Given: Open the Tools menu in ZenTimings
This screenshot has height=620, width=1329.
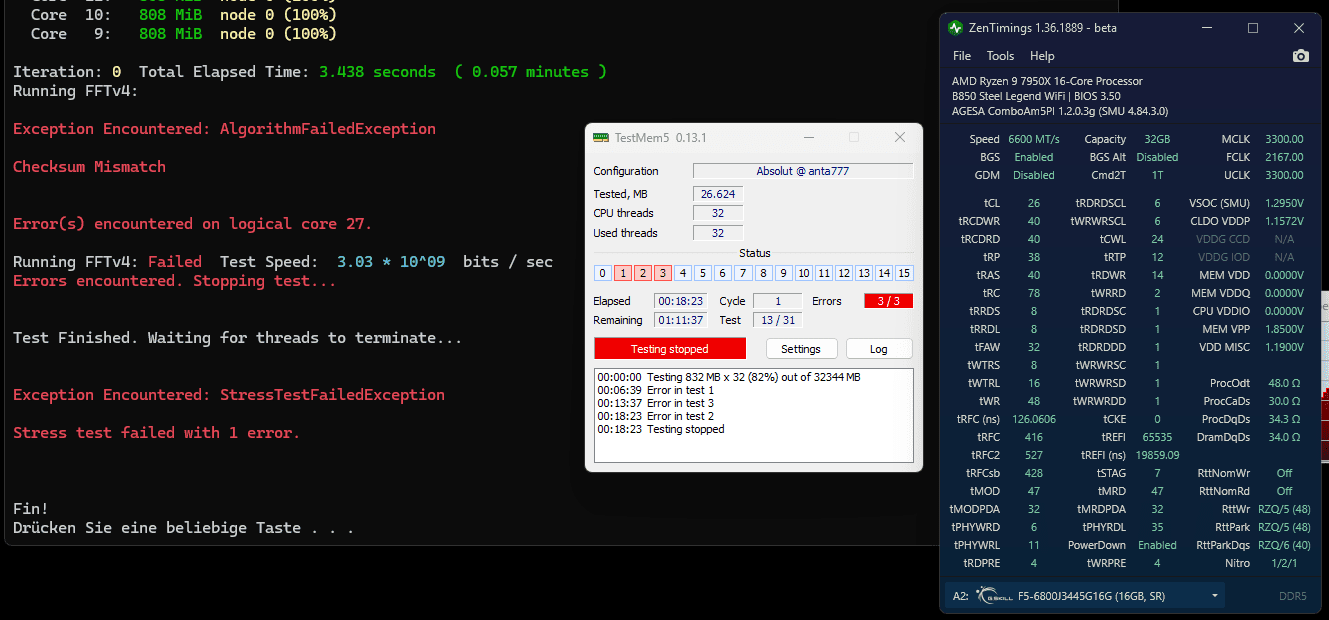Looking at the screenshot, I should coord(1000,56).
